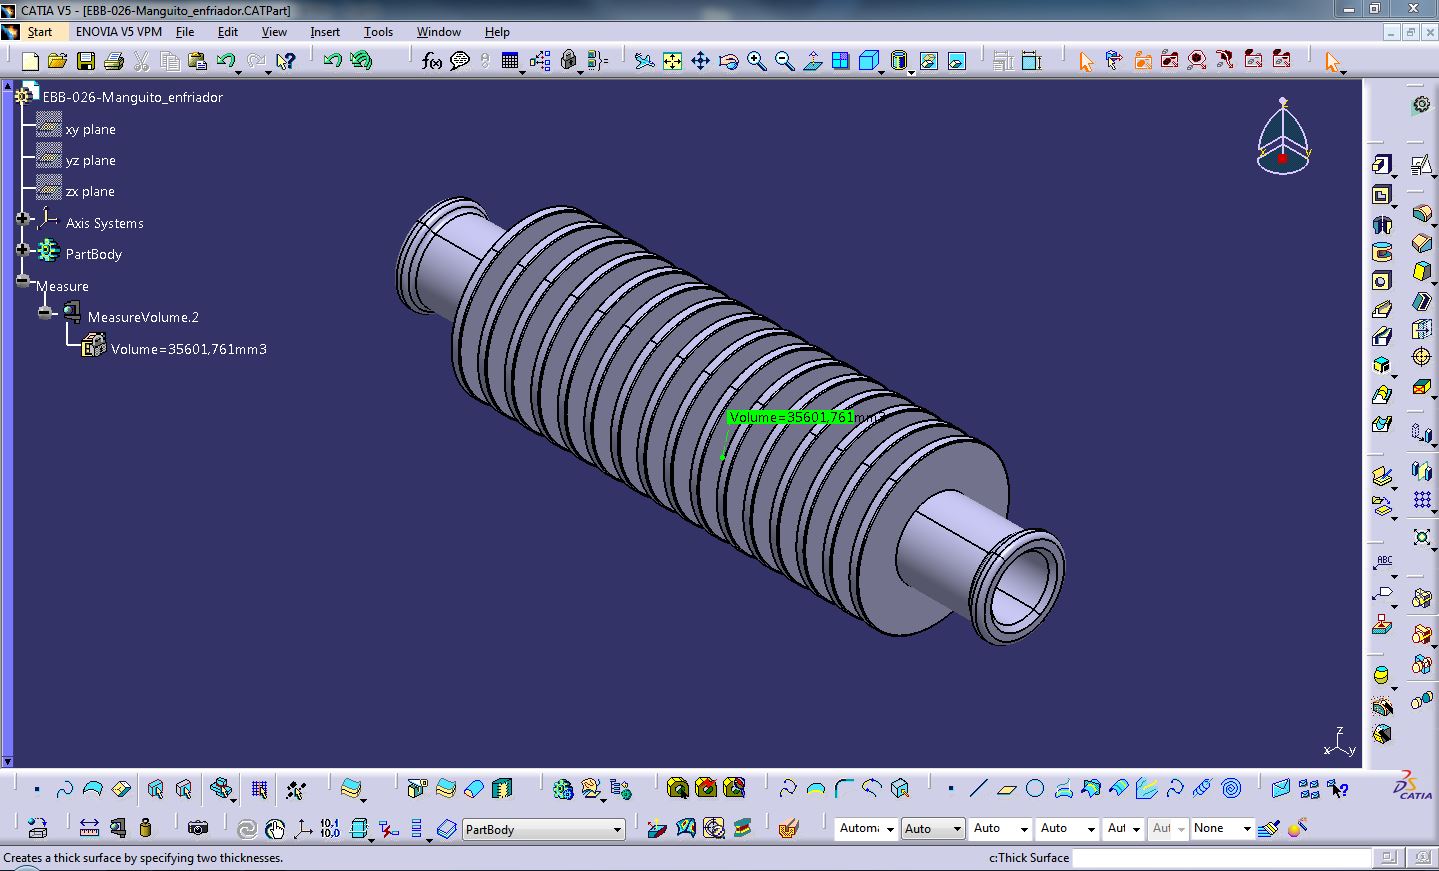Create a Multi-View layout
The width and height of the screenshot is (1439, 871).
(x=841, y=61)
